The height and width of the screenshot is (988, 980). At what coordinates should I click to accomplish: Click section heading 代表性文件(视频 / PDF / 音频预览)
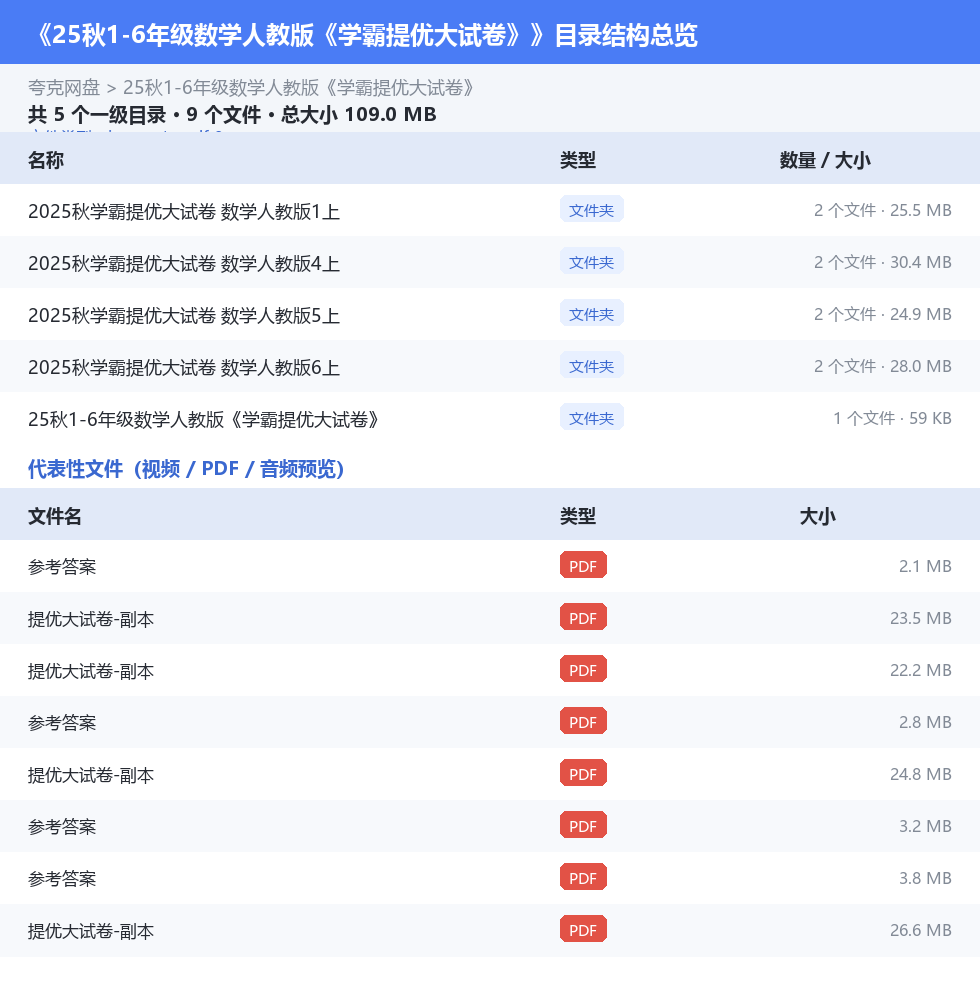click(x=185, y=469)
